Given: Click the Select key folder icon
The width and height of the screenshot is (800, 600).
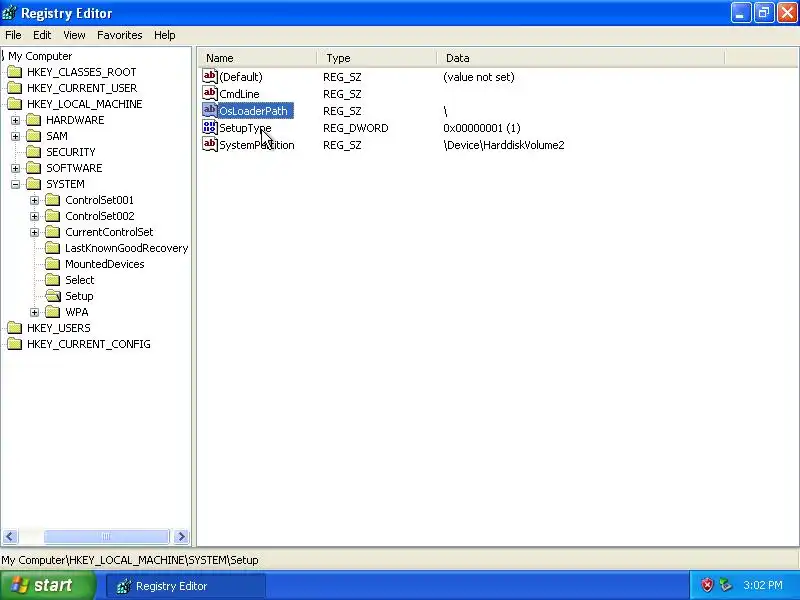Looking at the screenshot, I should click(53, 280).
